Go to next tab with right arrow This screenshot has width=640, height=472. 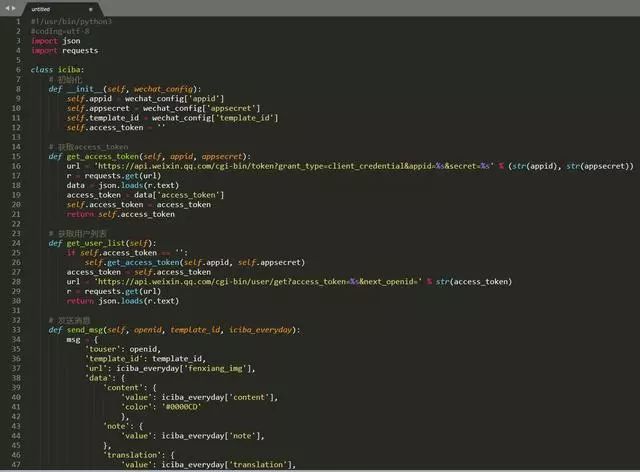tap(13, 8)
